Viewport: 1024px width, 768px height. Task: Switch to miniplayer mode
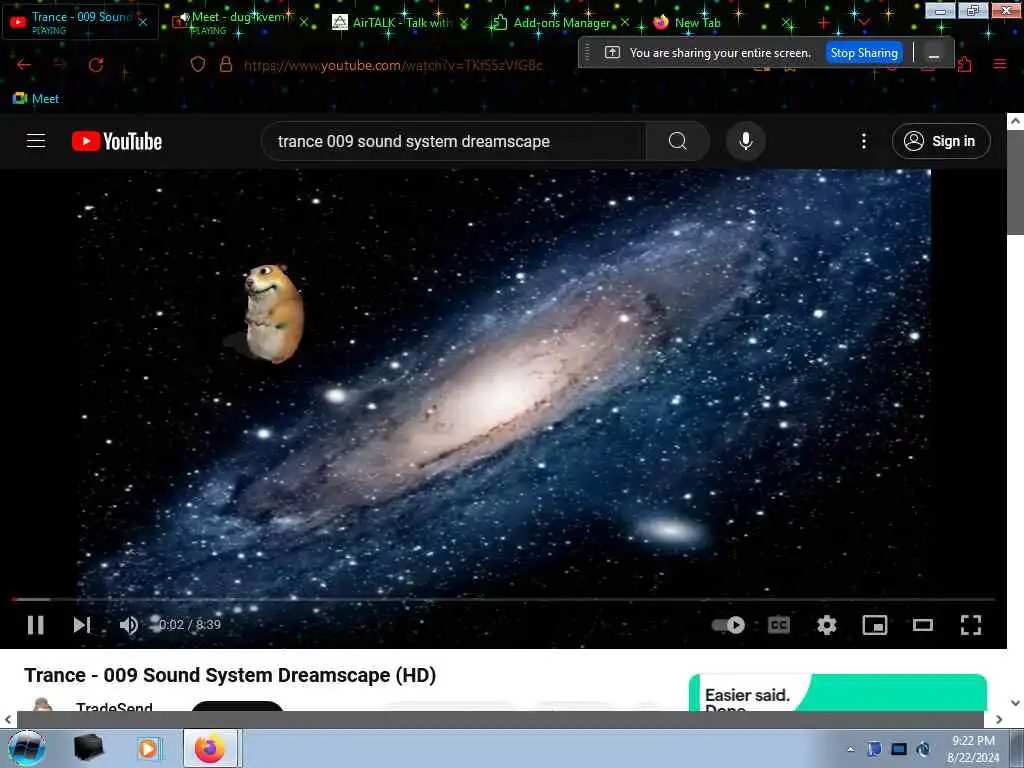click(874, 625)
